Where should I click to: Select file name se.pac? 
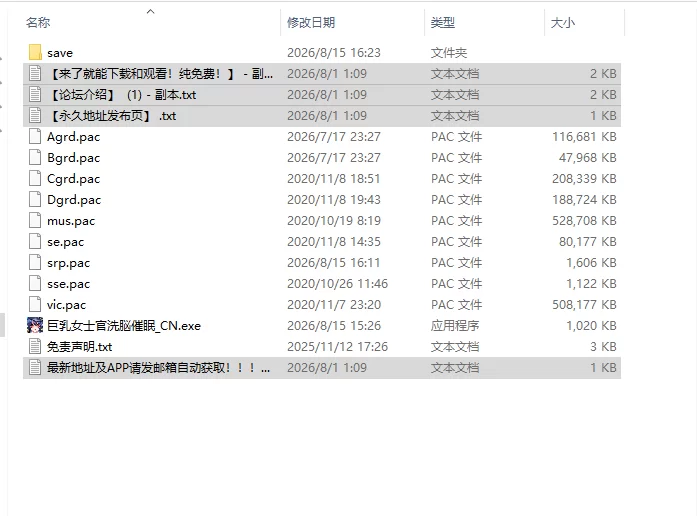click(x=65, y=242)
